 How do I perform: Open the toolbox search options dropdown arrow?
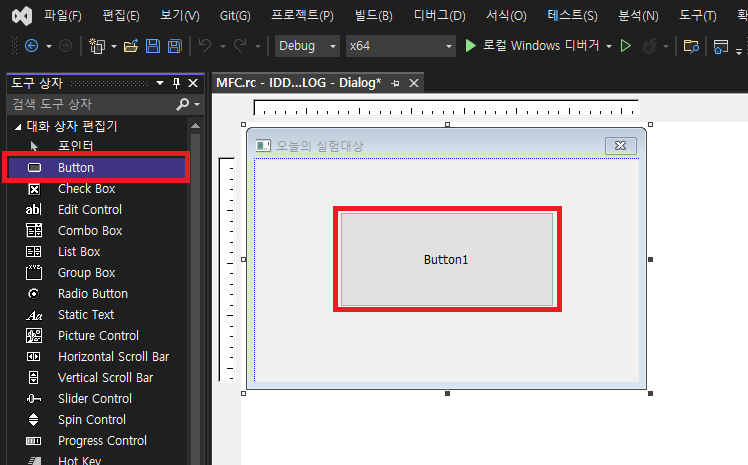[197, 104]
